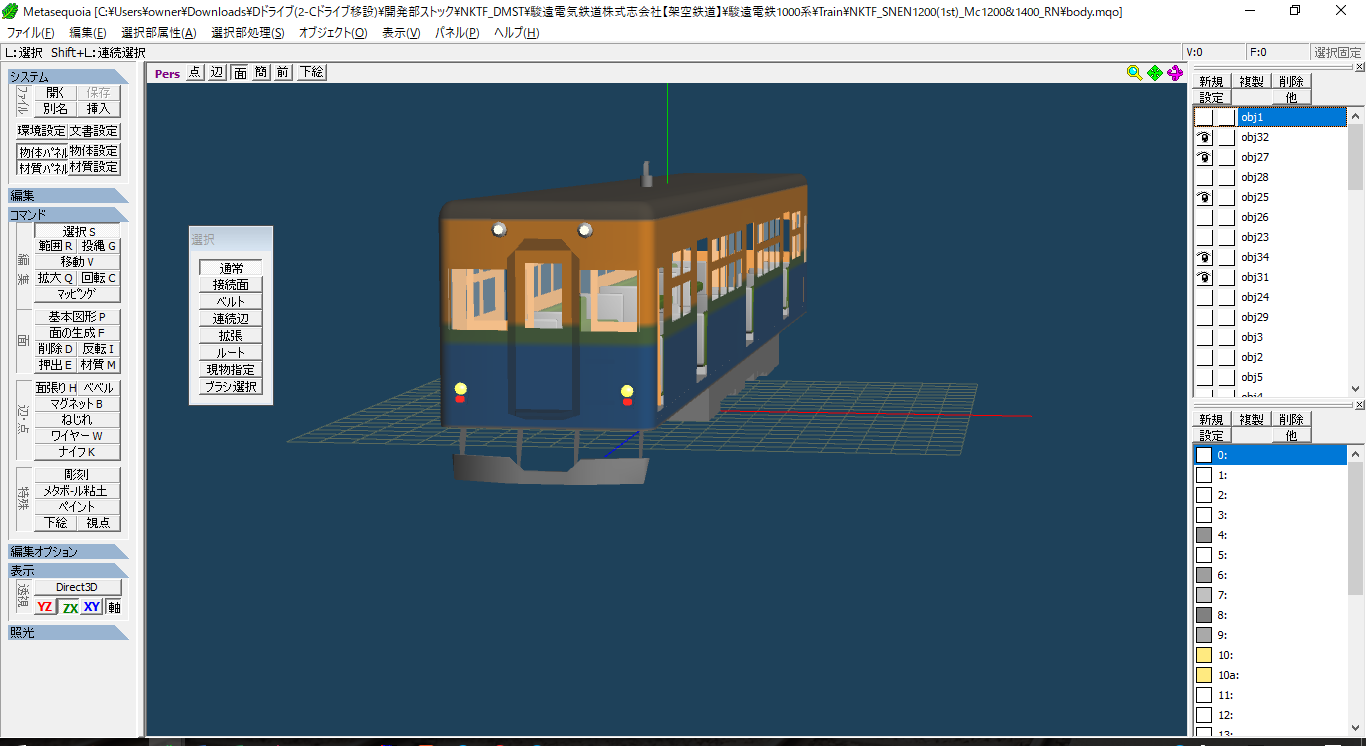Click material list scrollbar down arrow

1356,727
